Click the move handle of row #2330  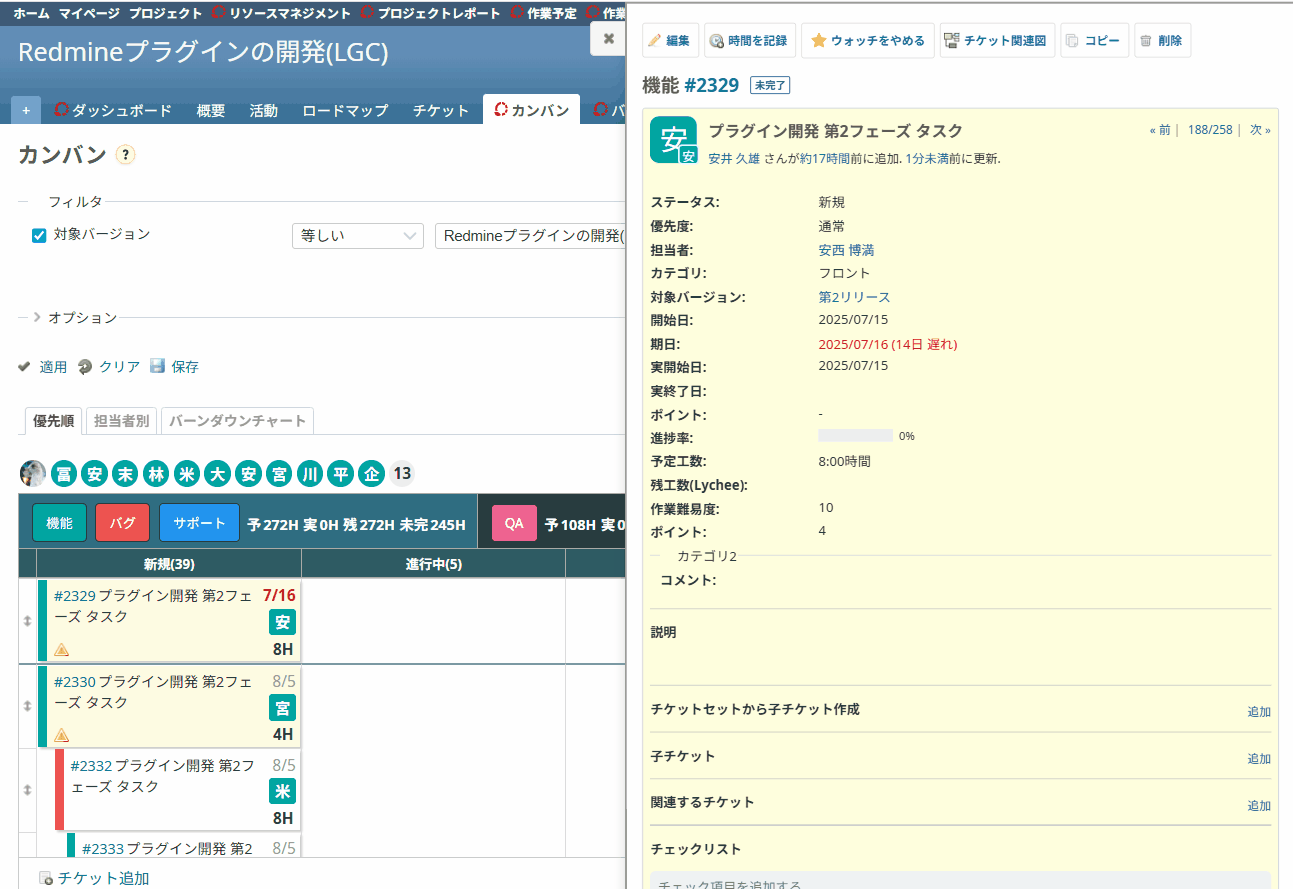pyautogui.click(x=27, y=706)
